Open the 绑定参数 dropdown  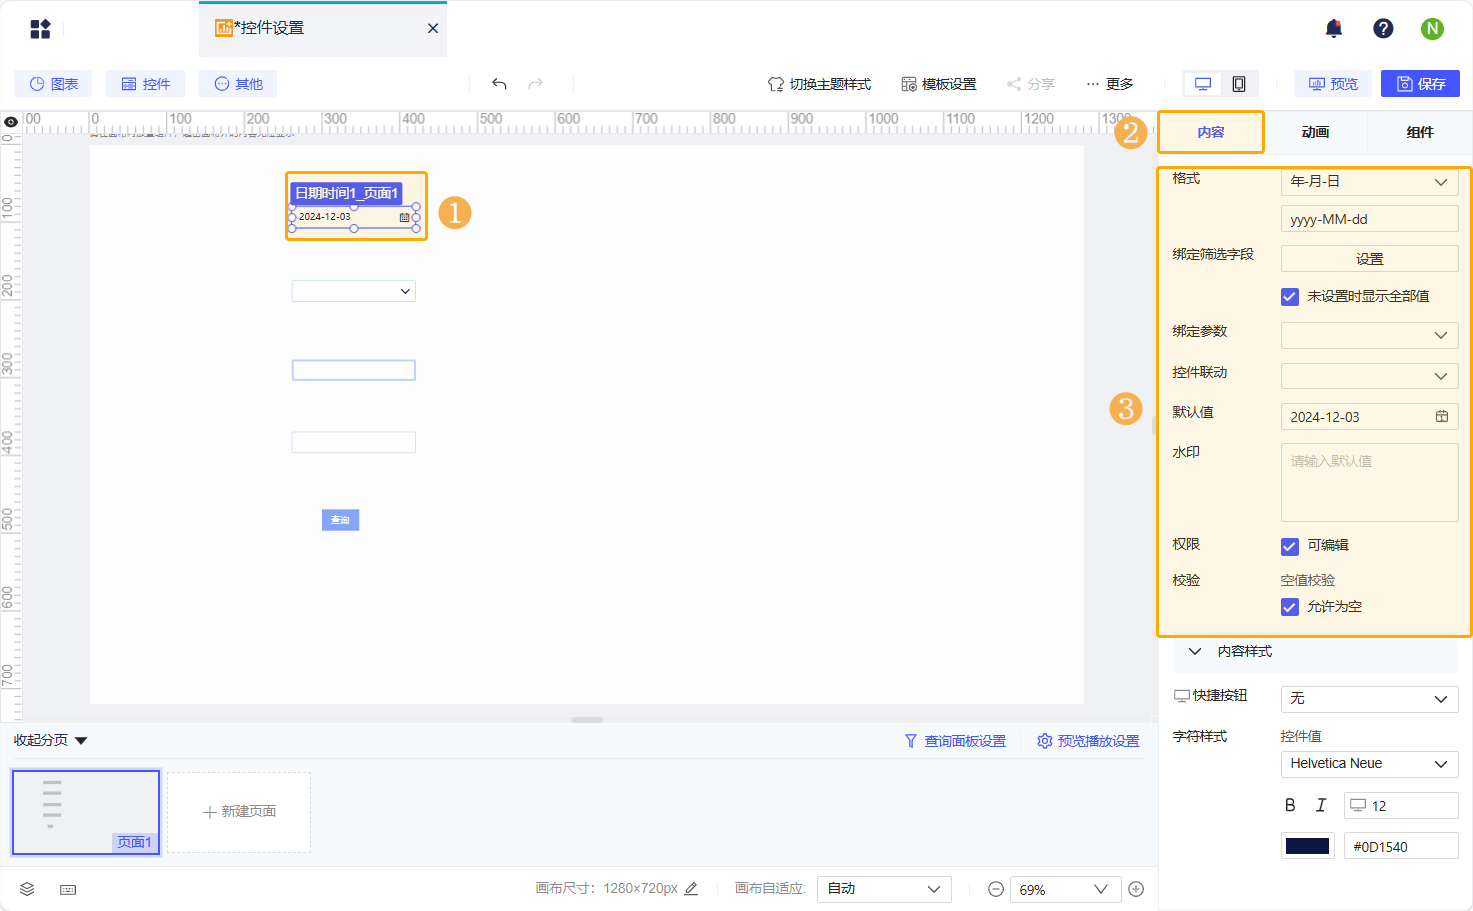1369,335
